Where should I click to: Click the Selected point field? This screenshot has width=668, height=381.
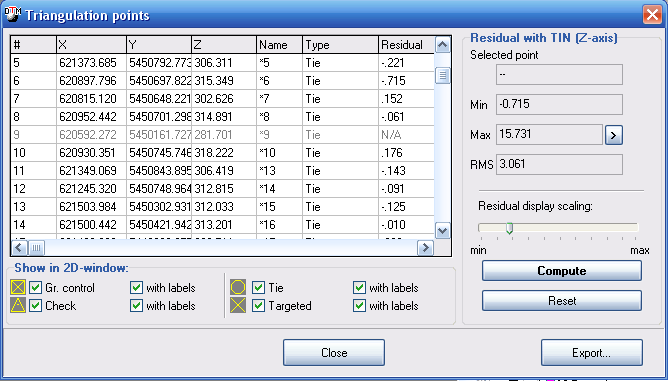(x=559, y=75)
